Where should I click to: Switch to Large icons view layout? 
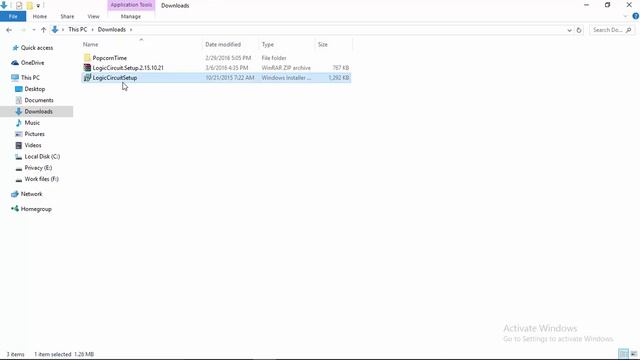click(633, 353)
